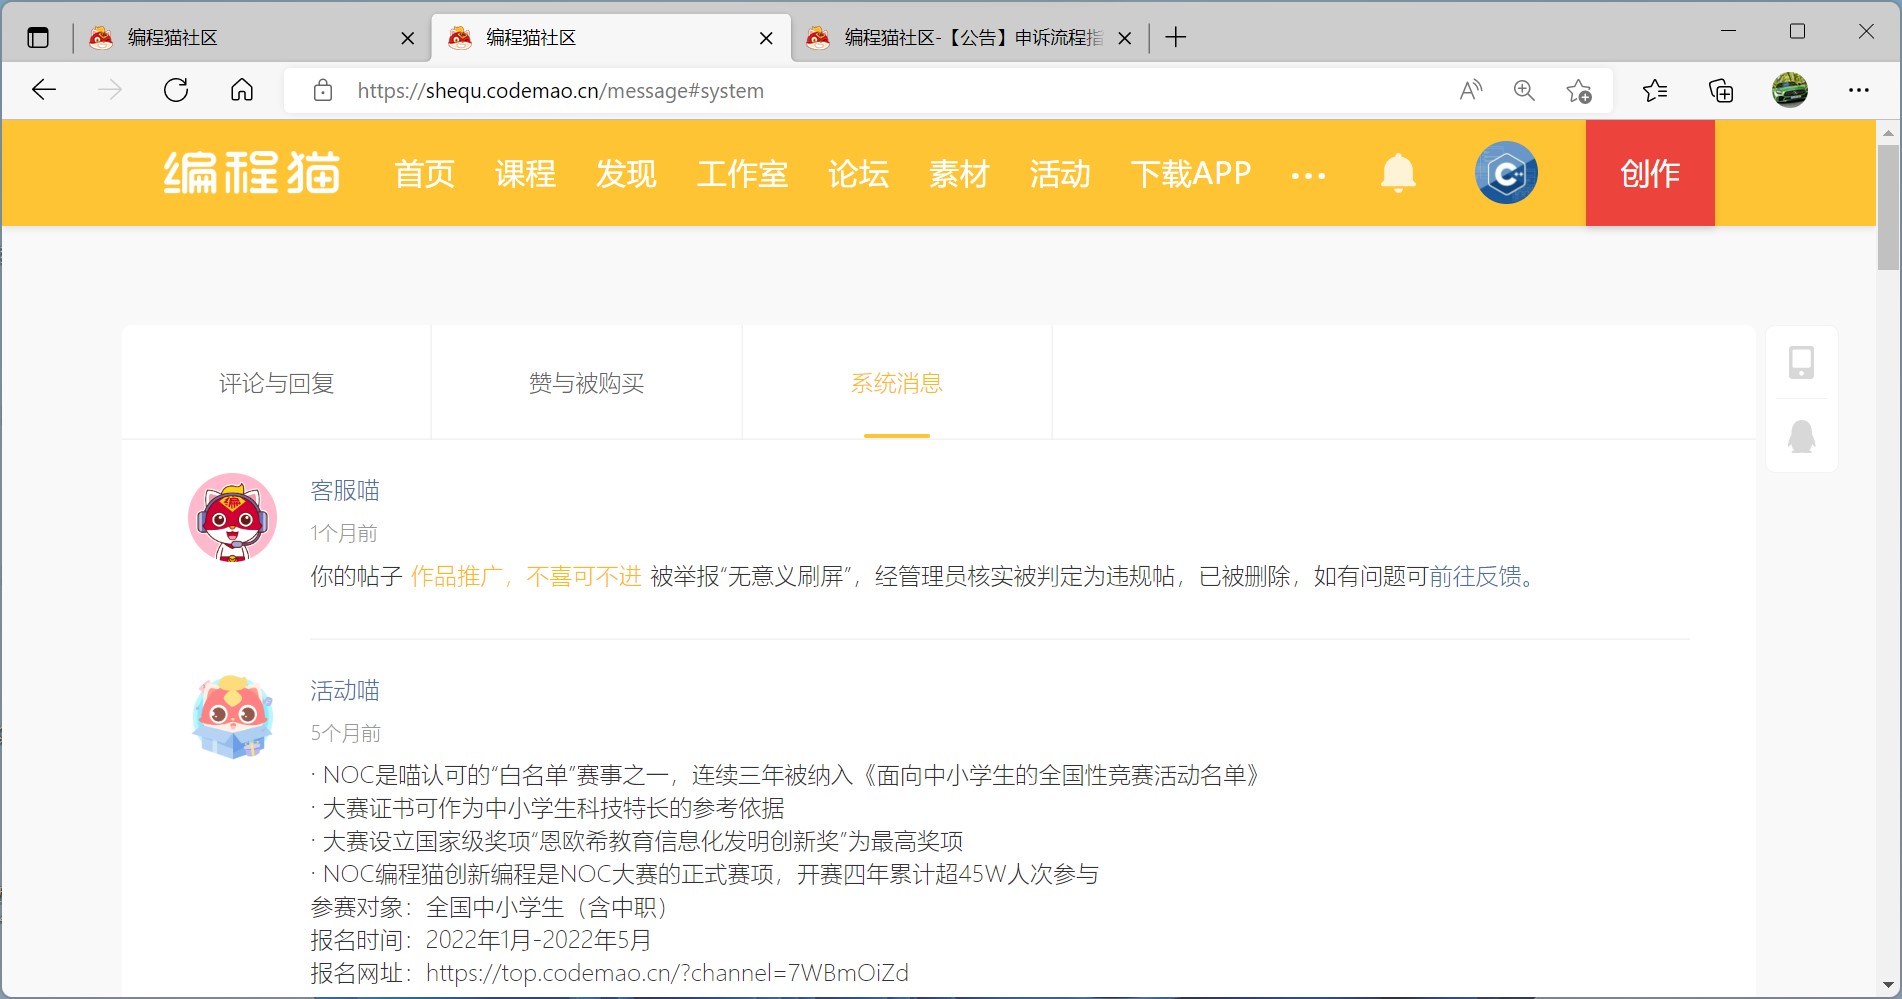Open the notification bell in site header
Image resolution: width=1902 pixels, height=999 pixels.
1398,173
